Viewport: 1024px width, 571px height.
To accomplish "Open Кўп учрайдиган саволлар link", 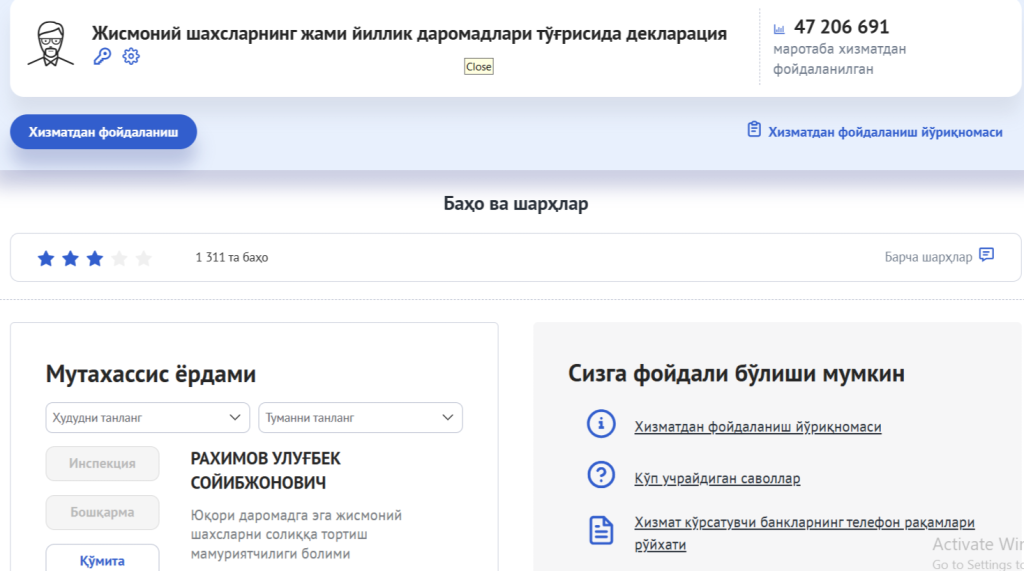I will click(x=717, y=478).
